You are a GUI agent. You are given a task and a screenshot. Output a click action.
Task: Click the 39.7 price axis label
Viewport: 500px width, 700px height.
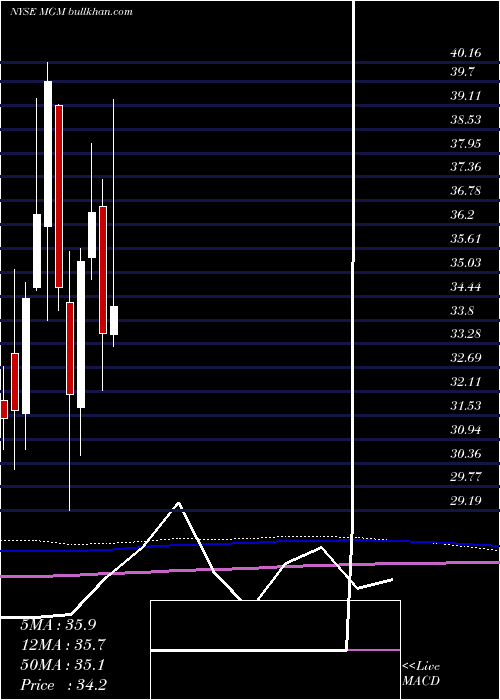462,71
